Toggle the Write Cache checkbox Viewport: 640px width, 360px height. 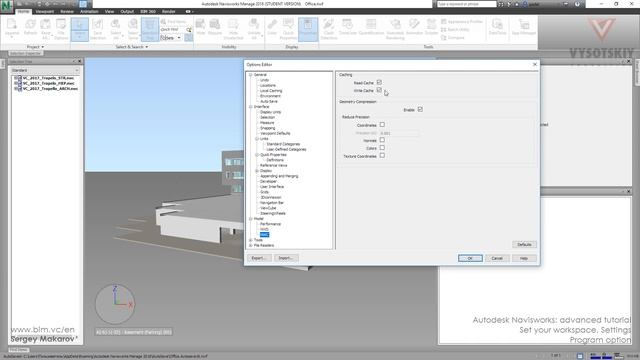coord(379,90)
